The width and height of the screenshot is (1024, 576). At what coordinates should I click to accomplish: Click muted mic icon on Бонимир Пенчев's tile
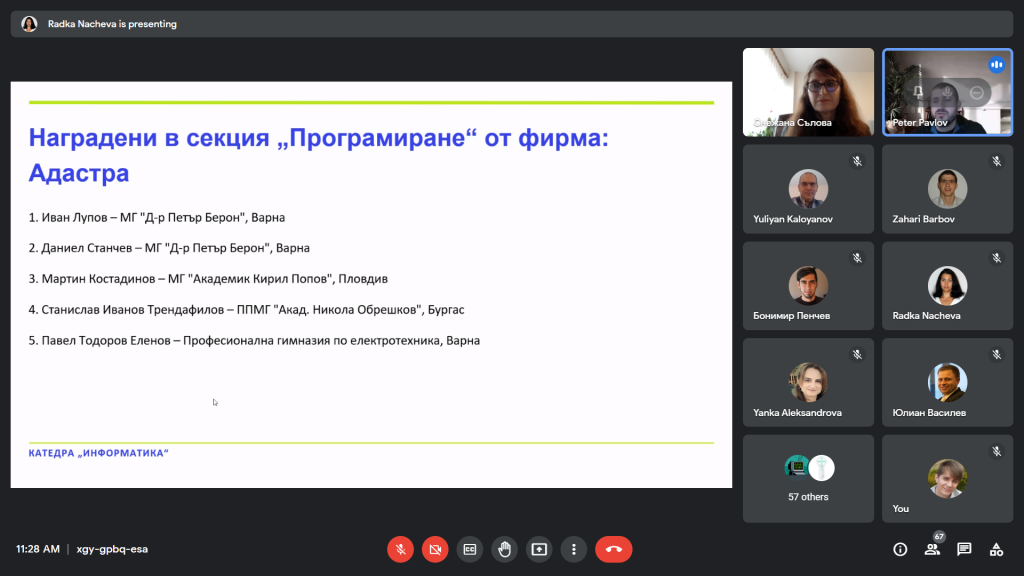pos(857,258)
